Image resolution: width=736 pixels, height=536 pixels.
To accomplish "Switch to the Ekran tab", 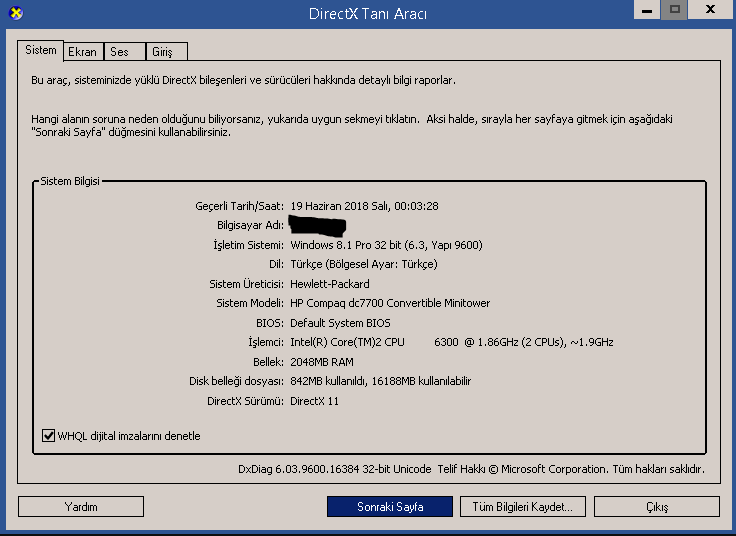I will click(83, 52).
